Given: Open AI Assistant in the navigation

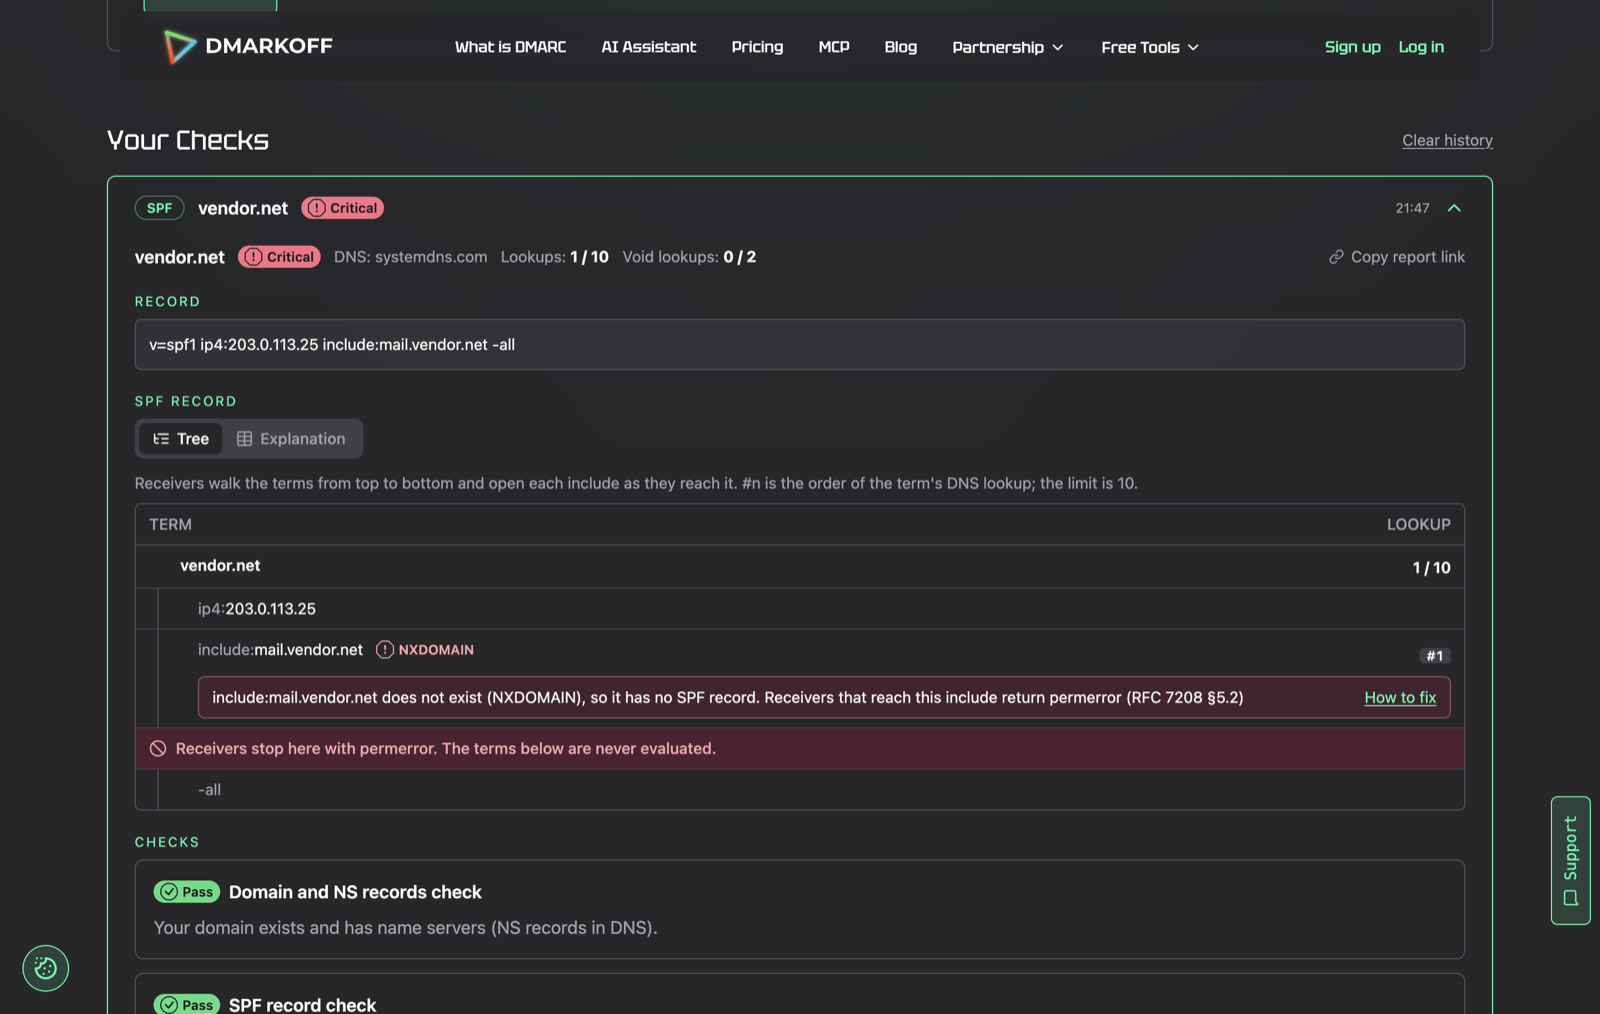Looking at the screenshot, I should click(648, 47).
